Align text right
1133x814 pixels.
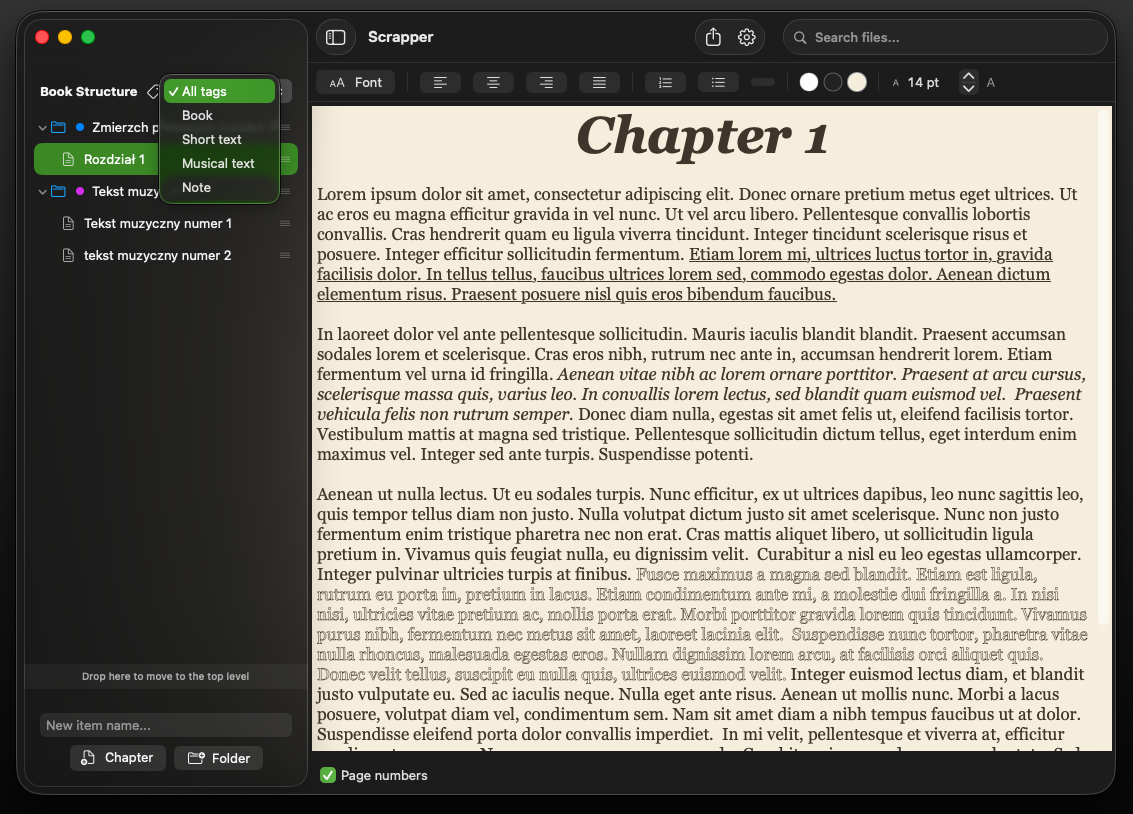click(546, 82)
